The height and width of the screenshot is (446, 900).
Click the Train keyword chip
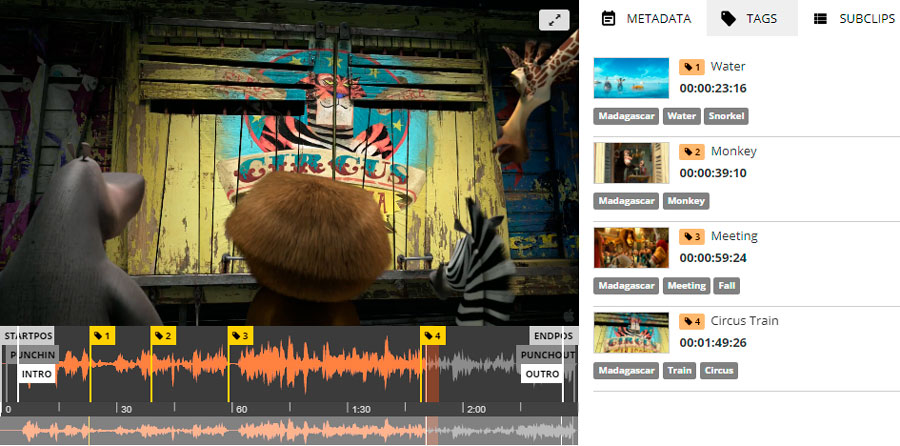[x=680, y=371]
